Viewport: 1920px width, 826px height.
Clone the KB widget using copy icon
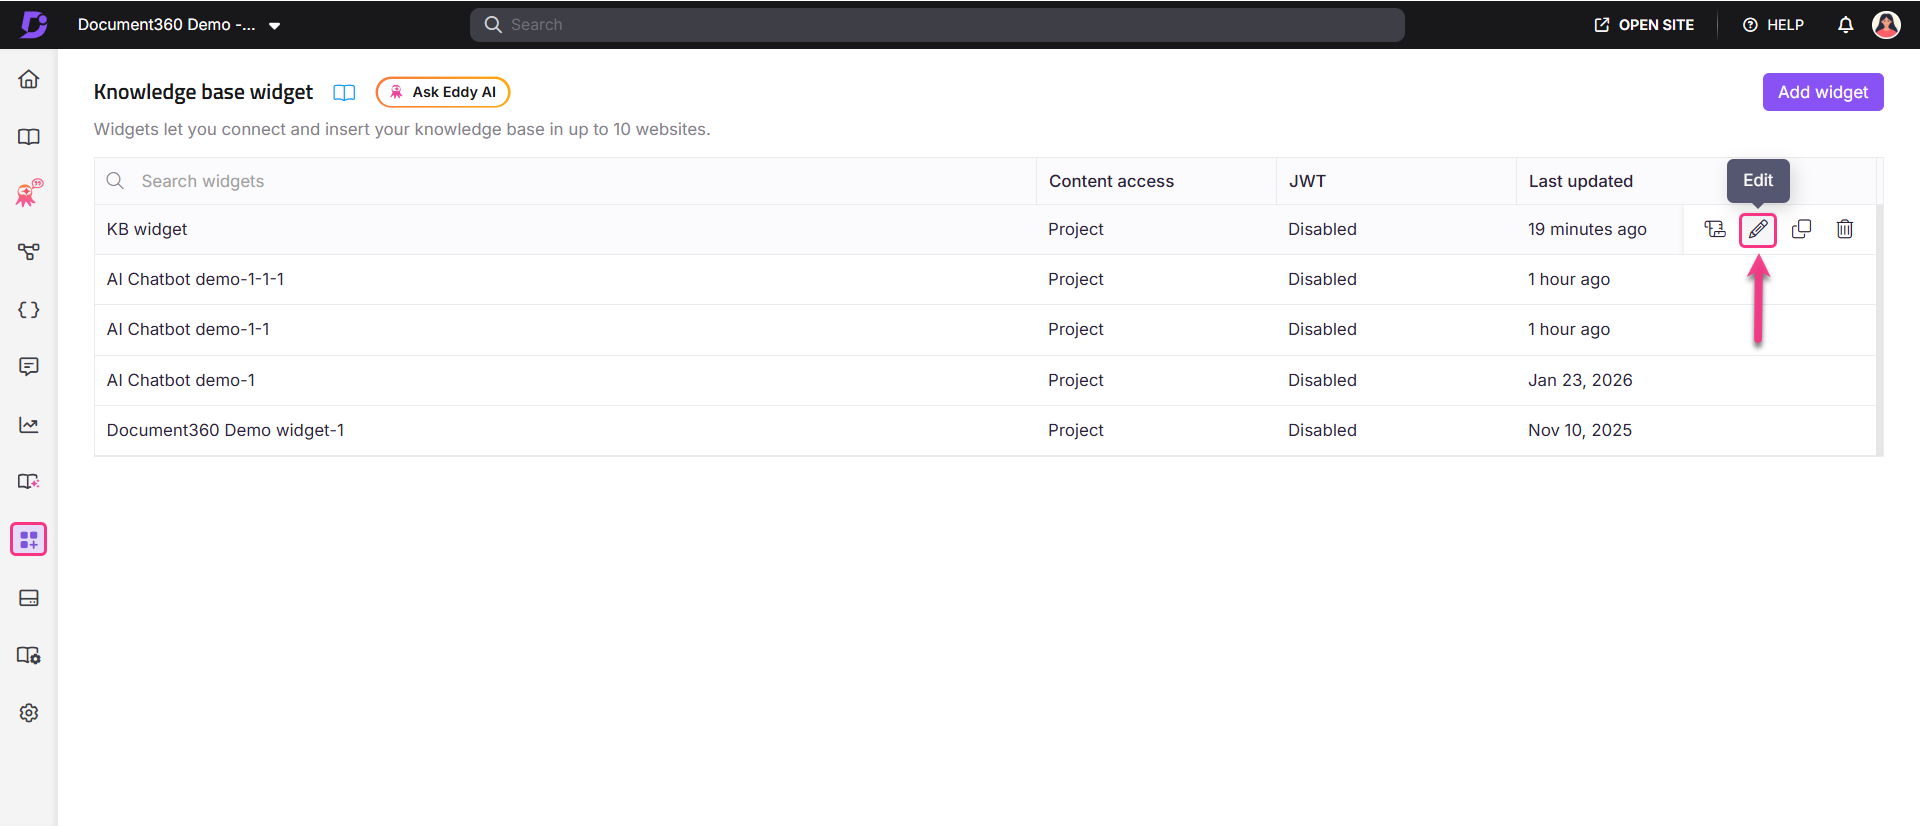click(1801, 229)
